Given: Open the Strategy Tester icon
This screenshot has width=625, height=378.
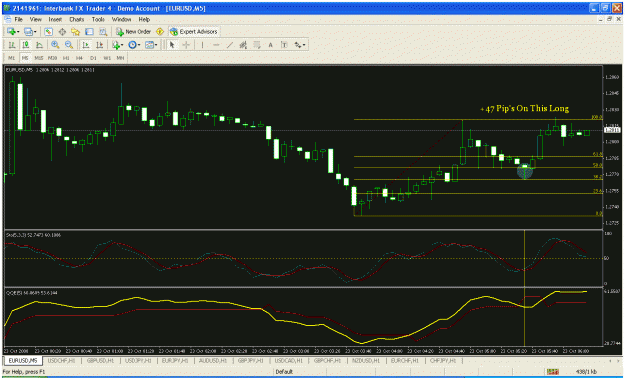Looking at the screenshot, I should pyautogui.click(x=103, y=32).
